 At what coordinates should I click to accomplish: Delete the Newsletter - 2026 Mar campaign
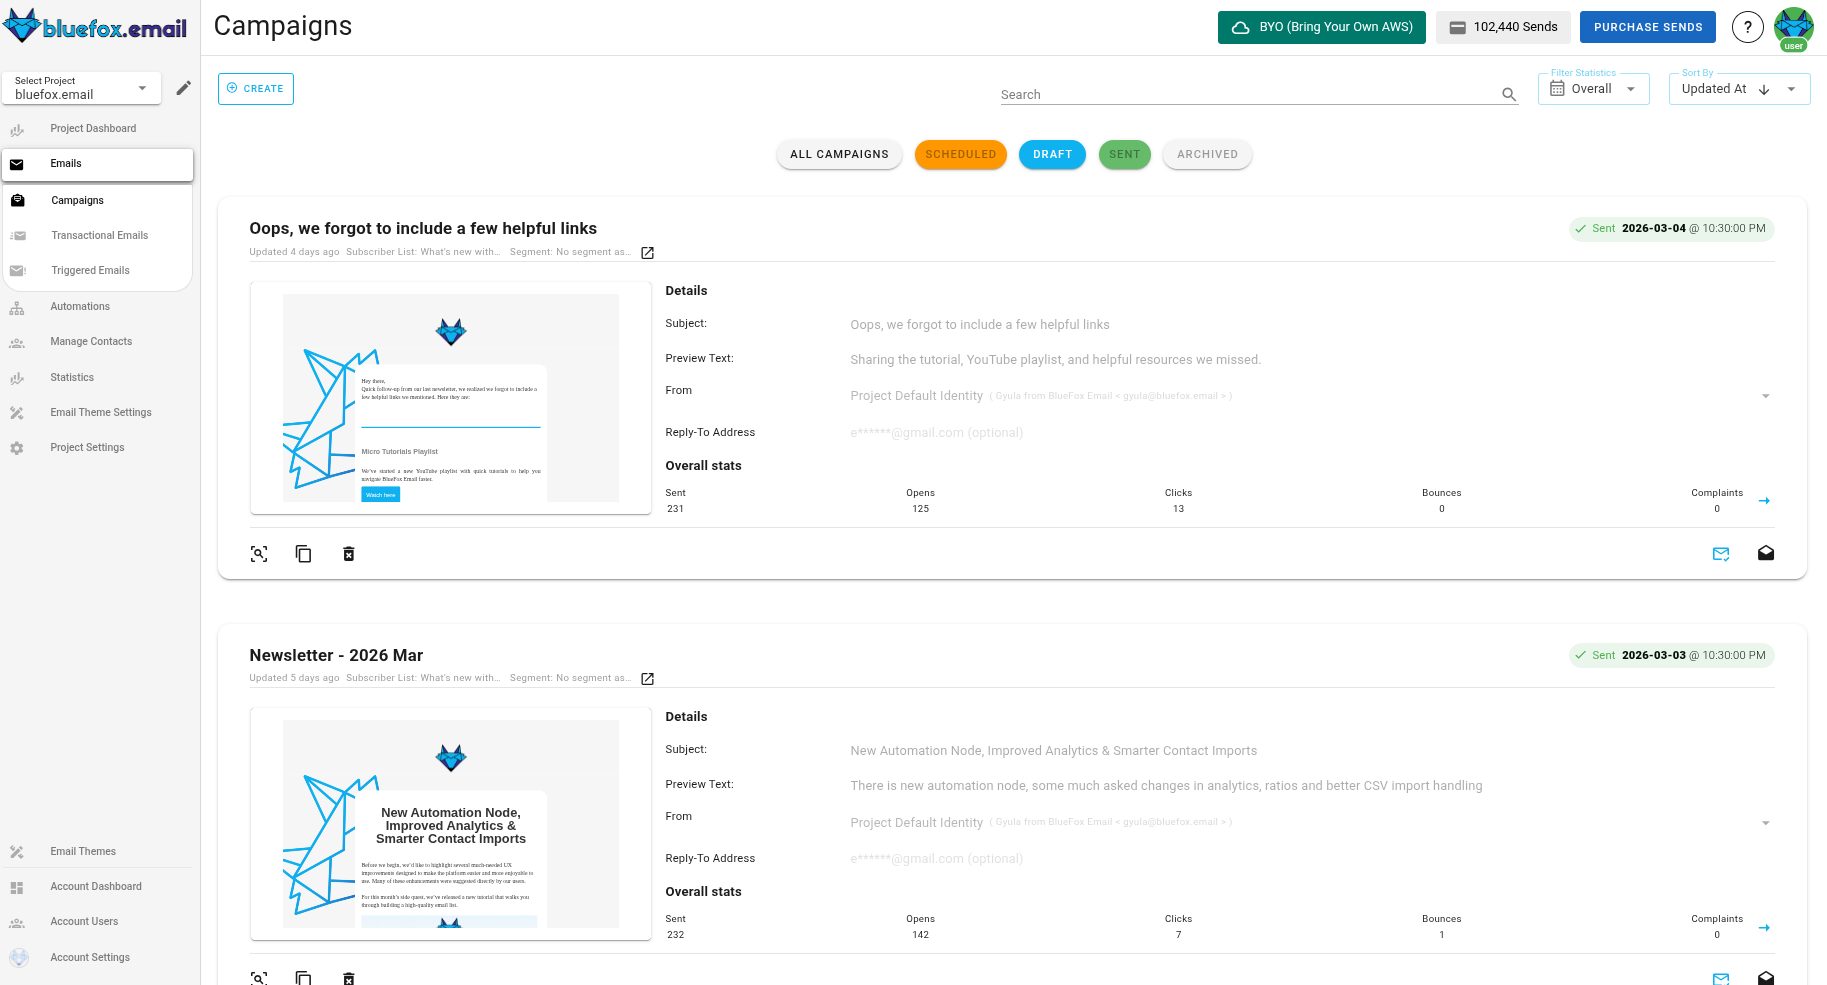point(348,978)
